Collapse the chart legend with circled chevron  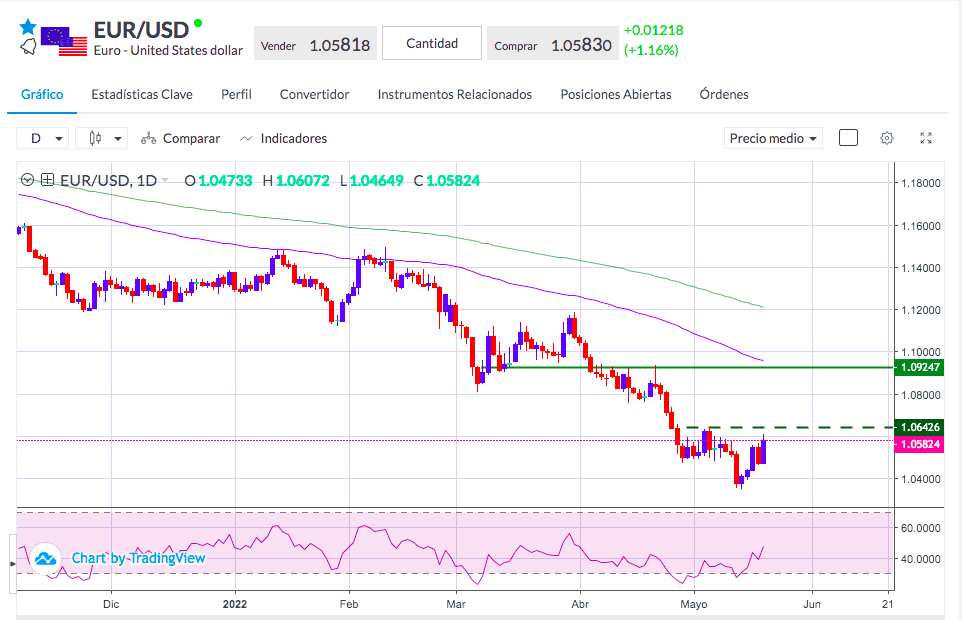point(27,180)
